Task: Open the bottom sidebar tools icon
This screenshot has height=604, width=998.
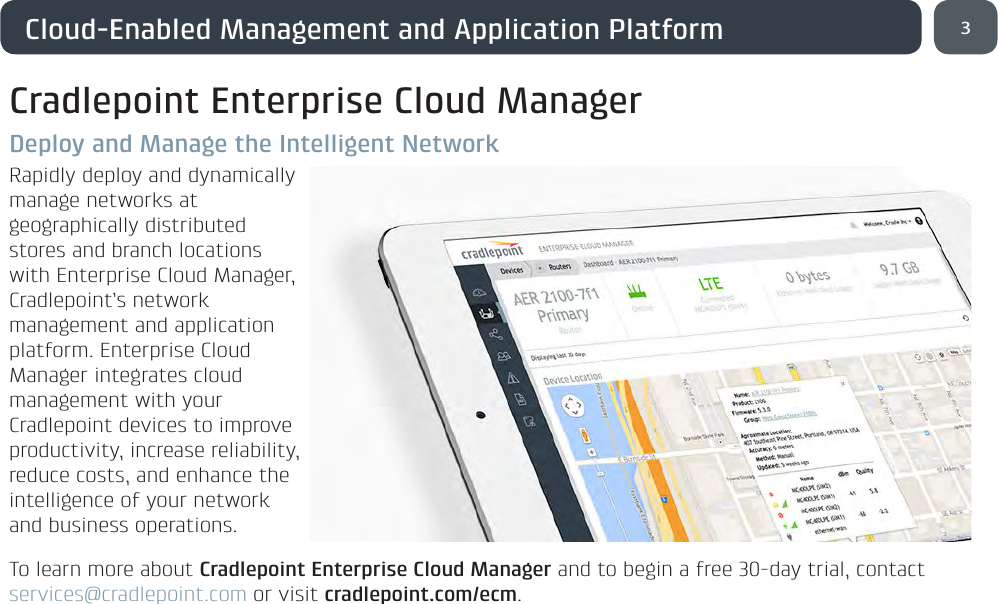Action: tap(529, 421)
